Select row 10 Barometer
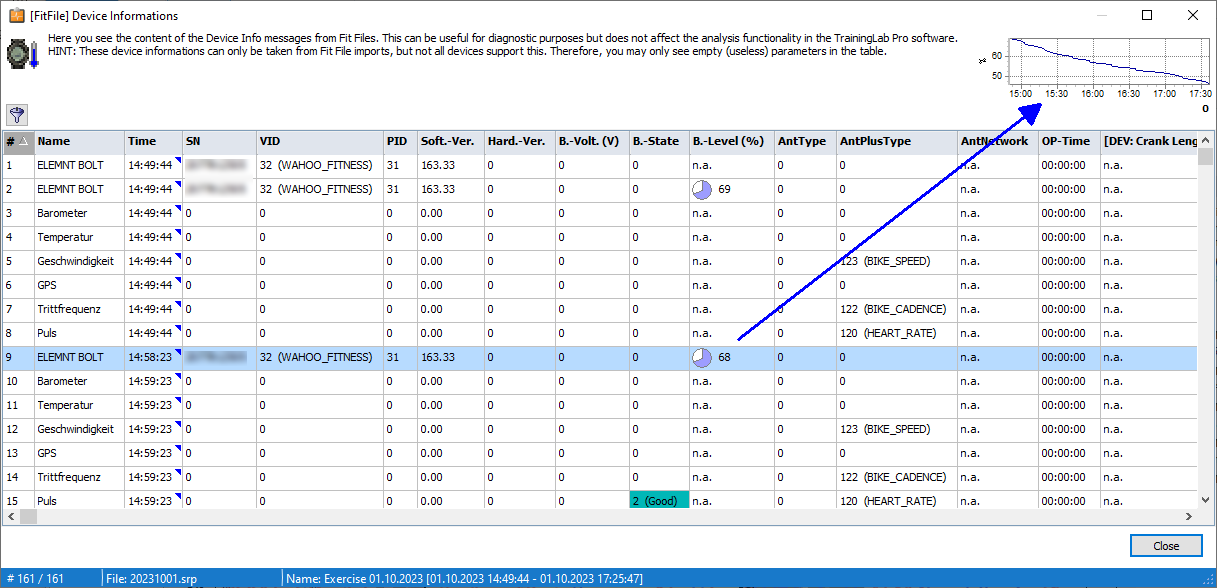The width and height of the screenshot is (1217, 588). point(600,381)
